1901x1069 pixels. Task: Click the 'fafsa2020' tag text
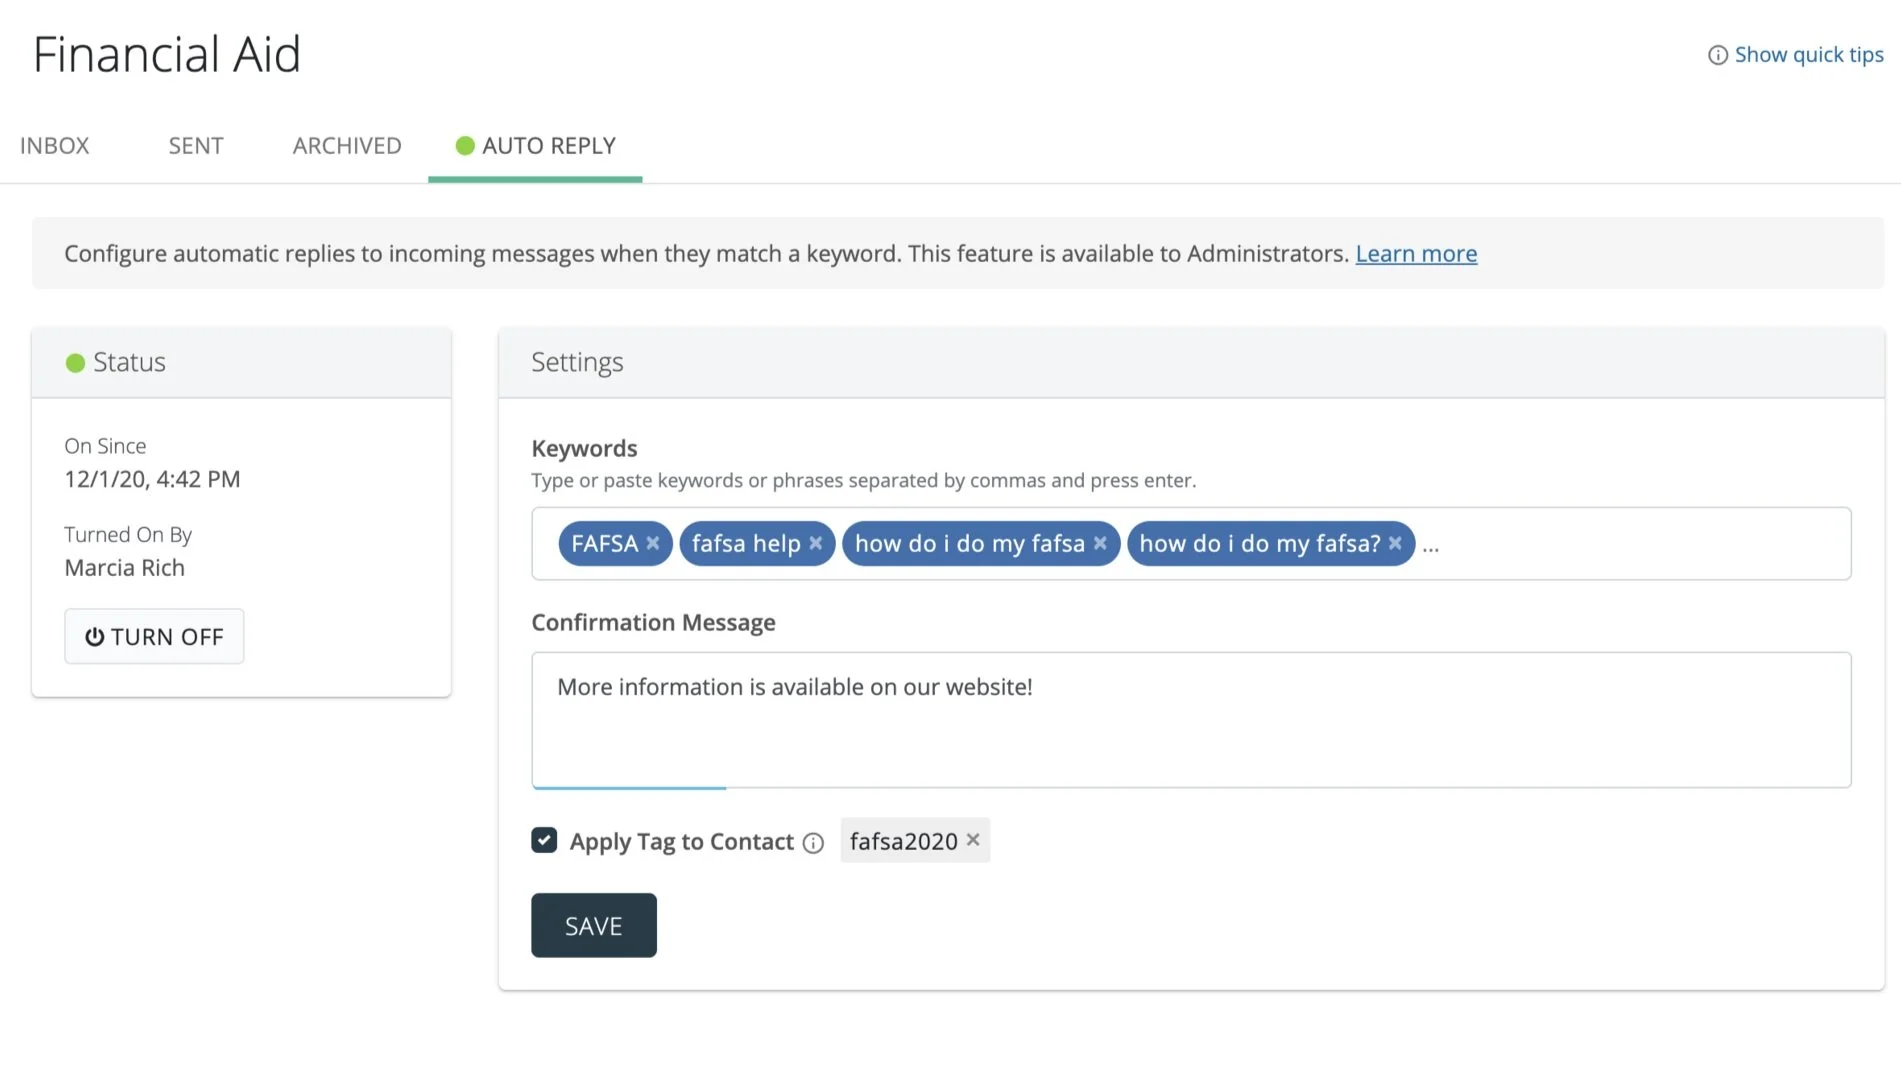point(904,842)
